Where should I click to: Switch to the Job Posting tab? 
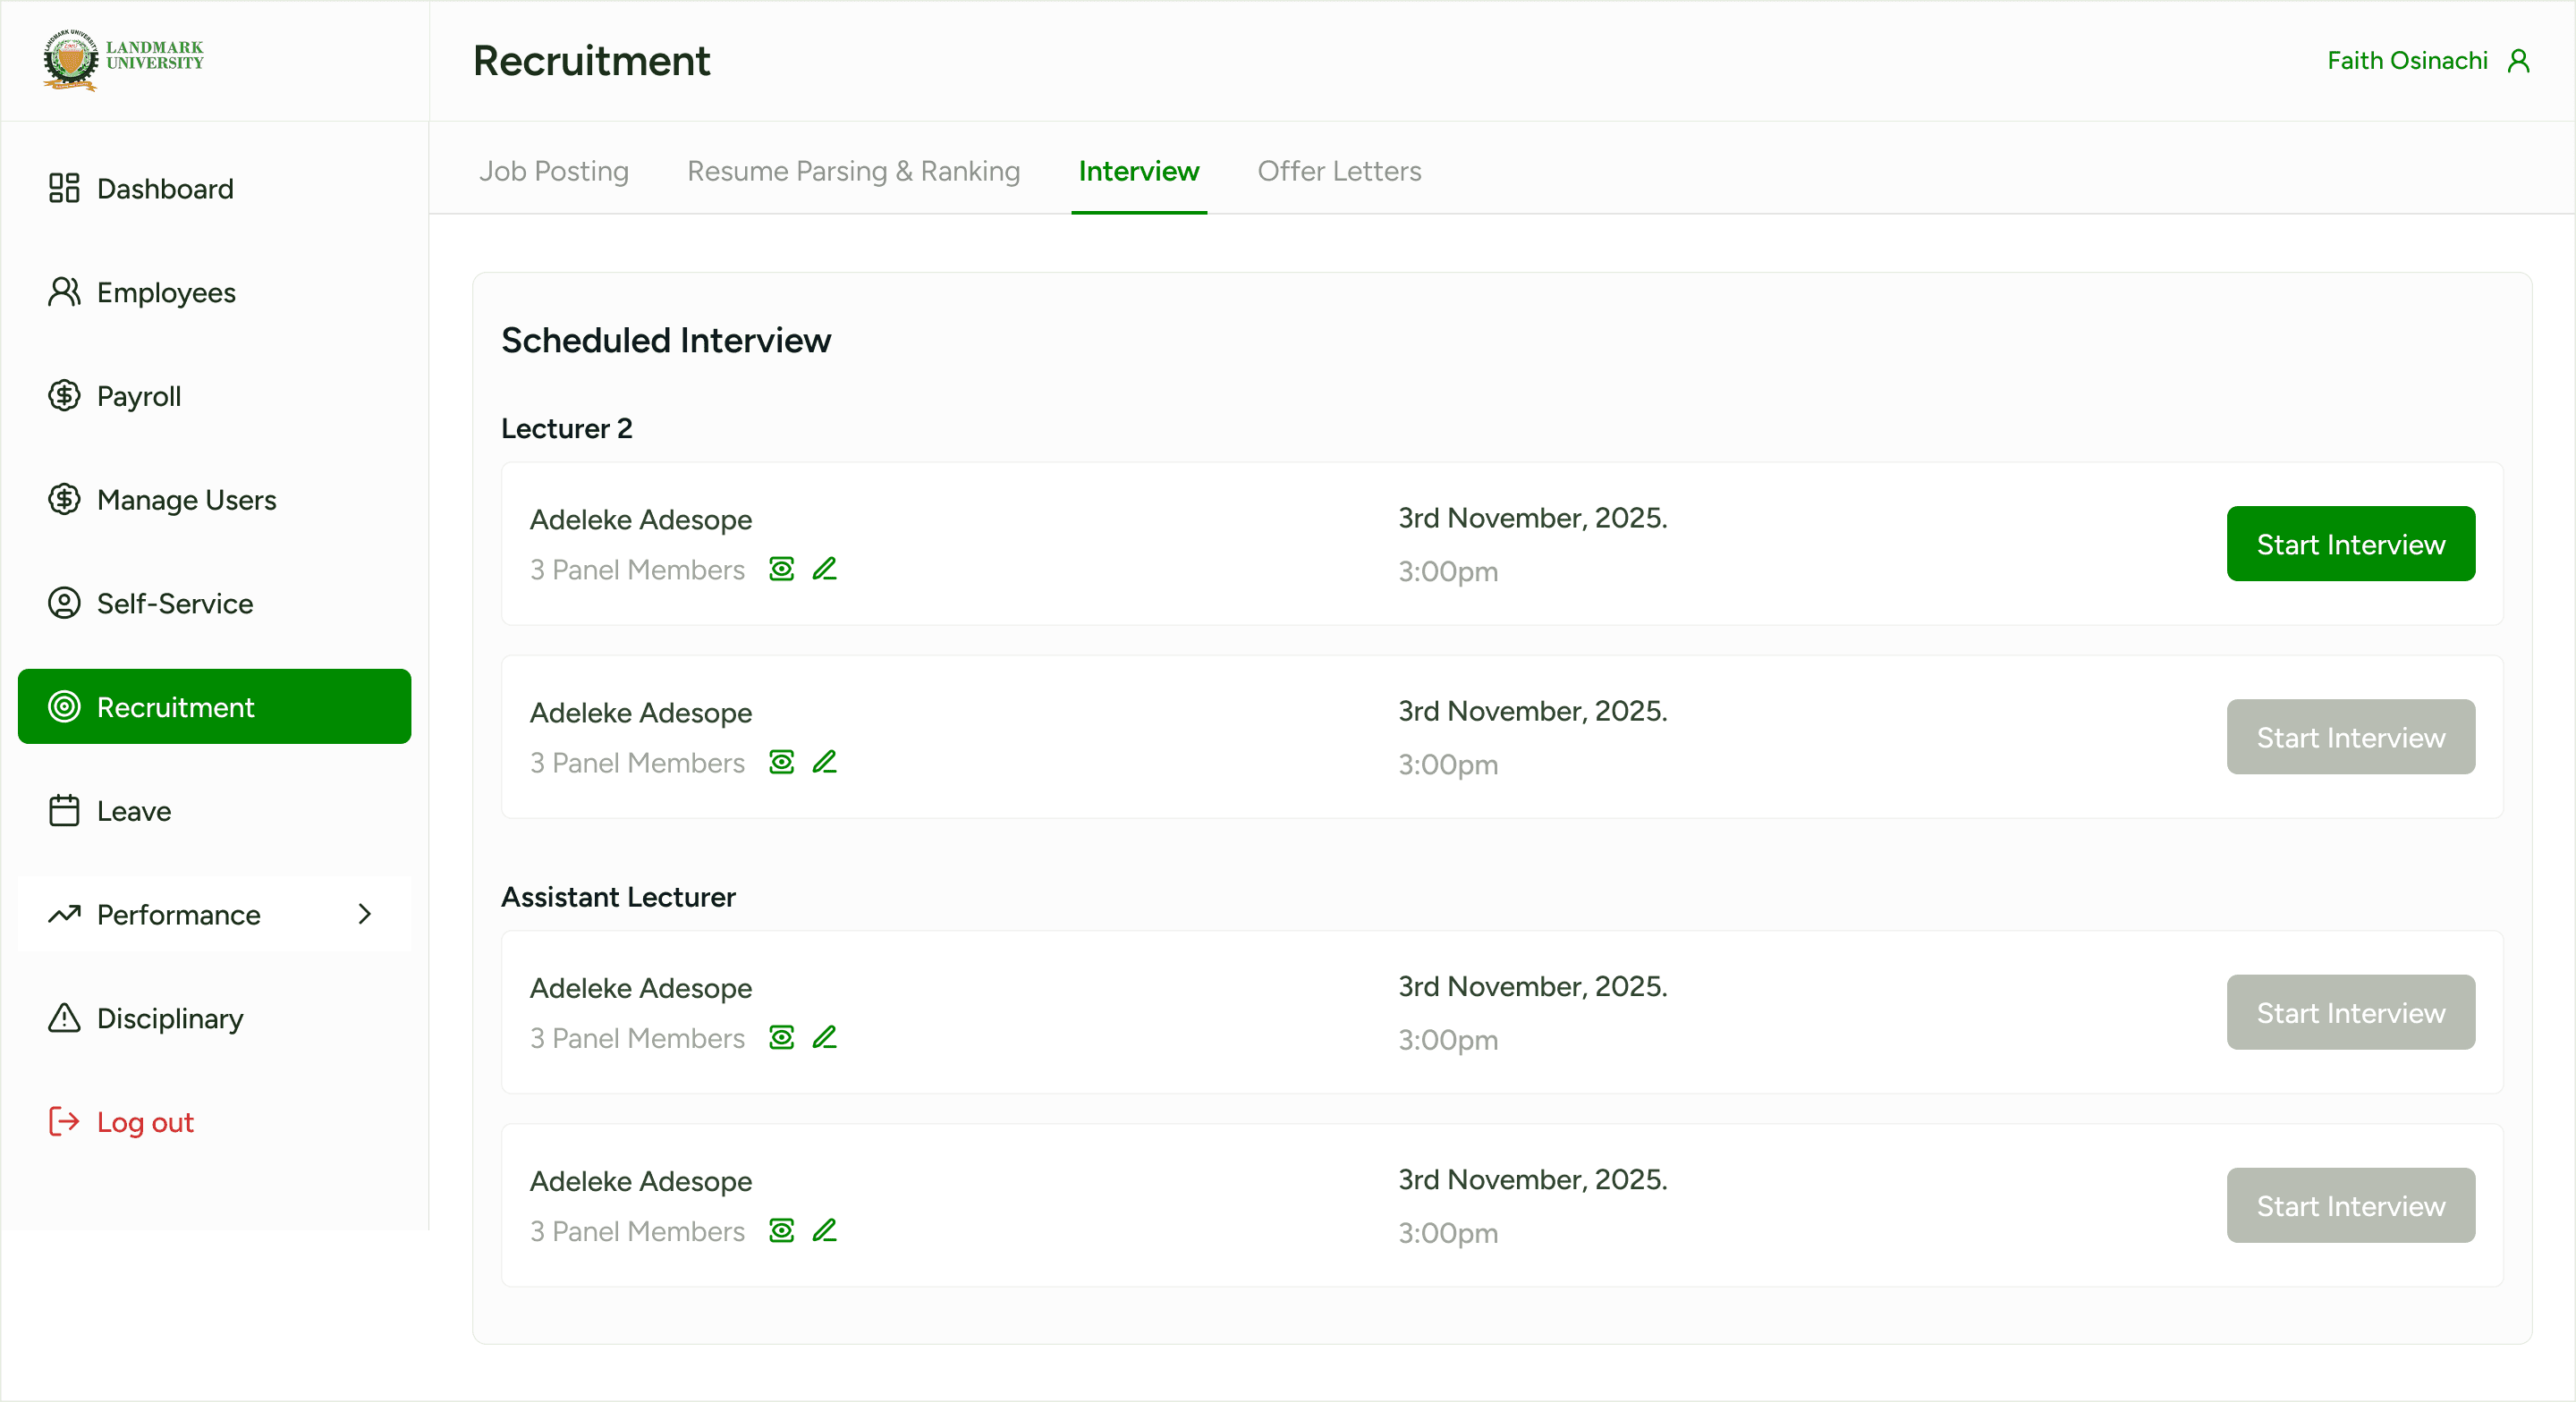click(x=554, y=171)
